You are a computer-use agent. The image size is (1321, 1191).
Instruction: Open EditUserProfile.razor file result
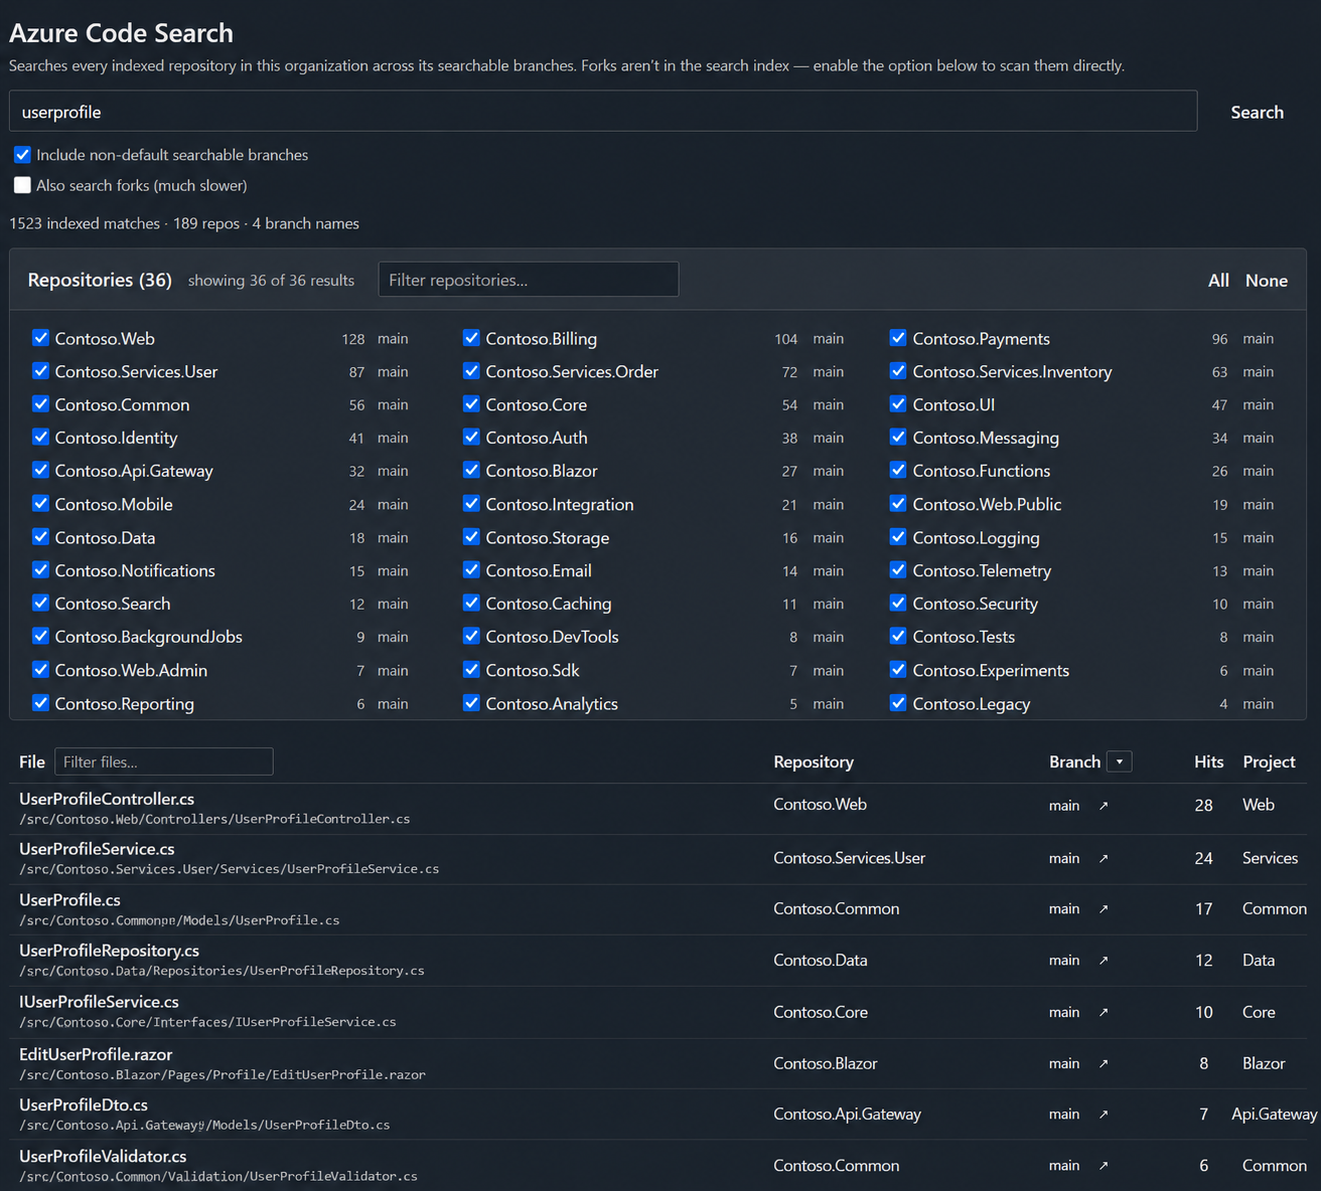point(96,1055)
